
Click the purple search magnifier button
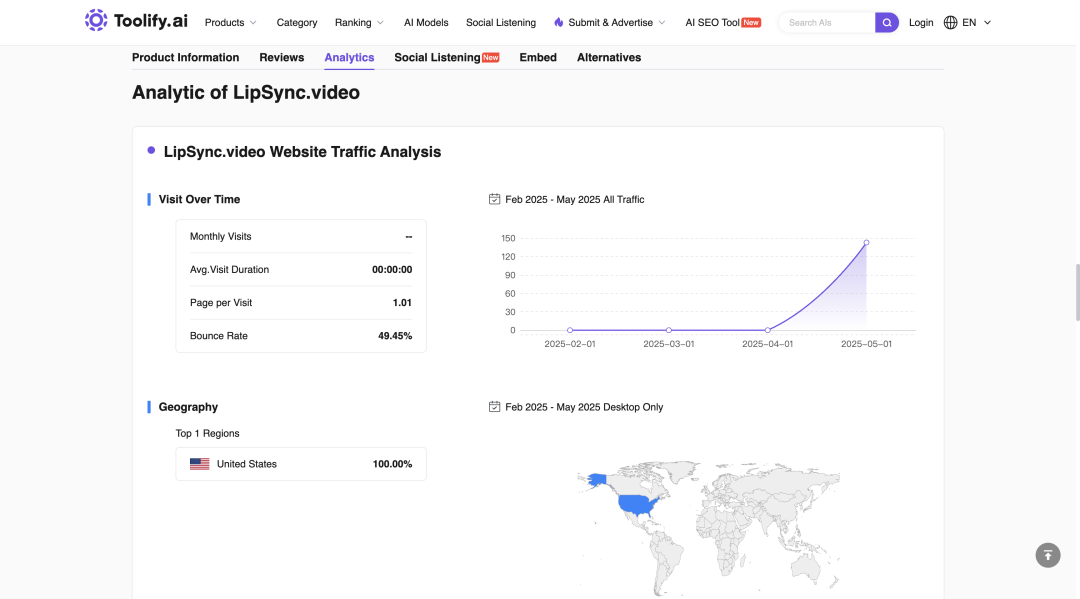[886, 23]
